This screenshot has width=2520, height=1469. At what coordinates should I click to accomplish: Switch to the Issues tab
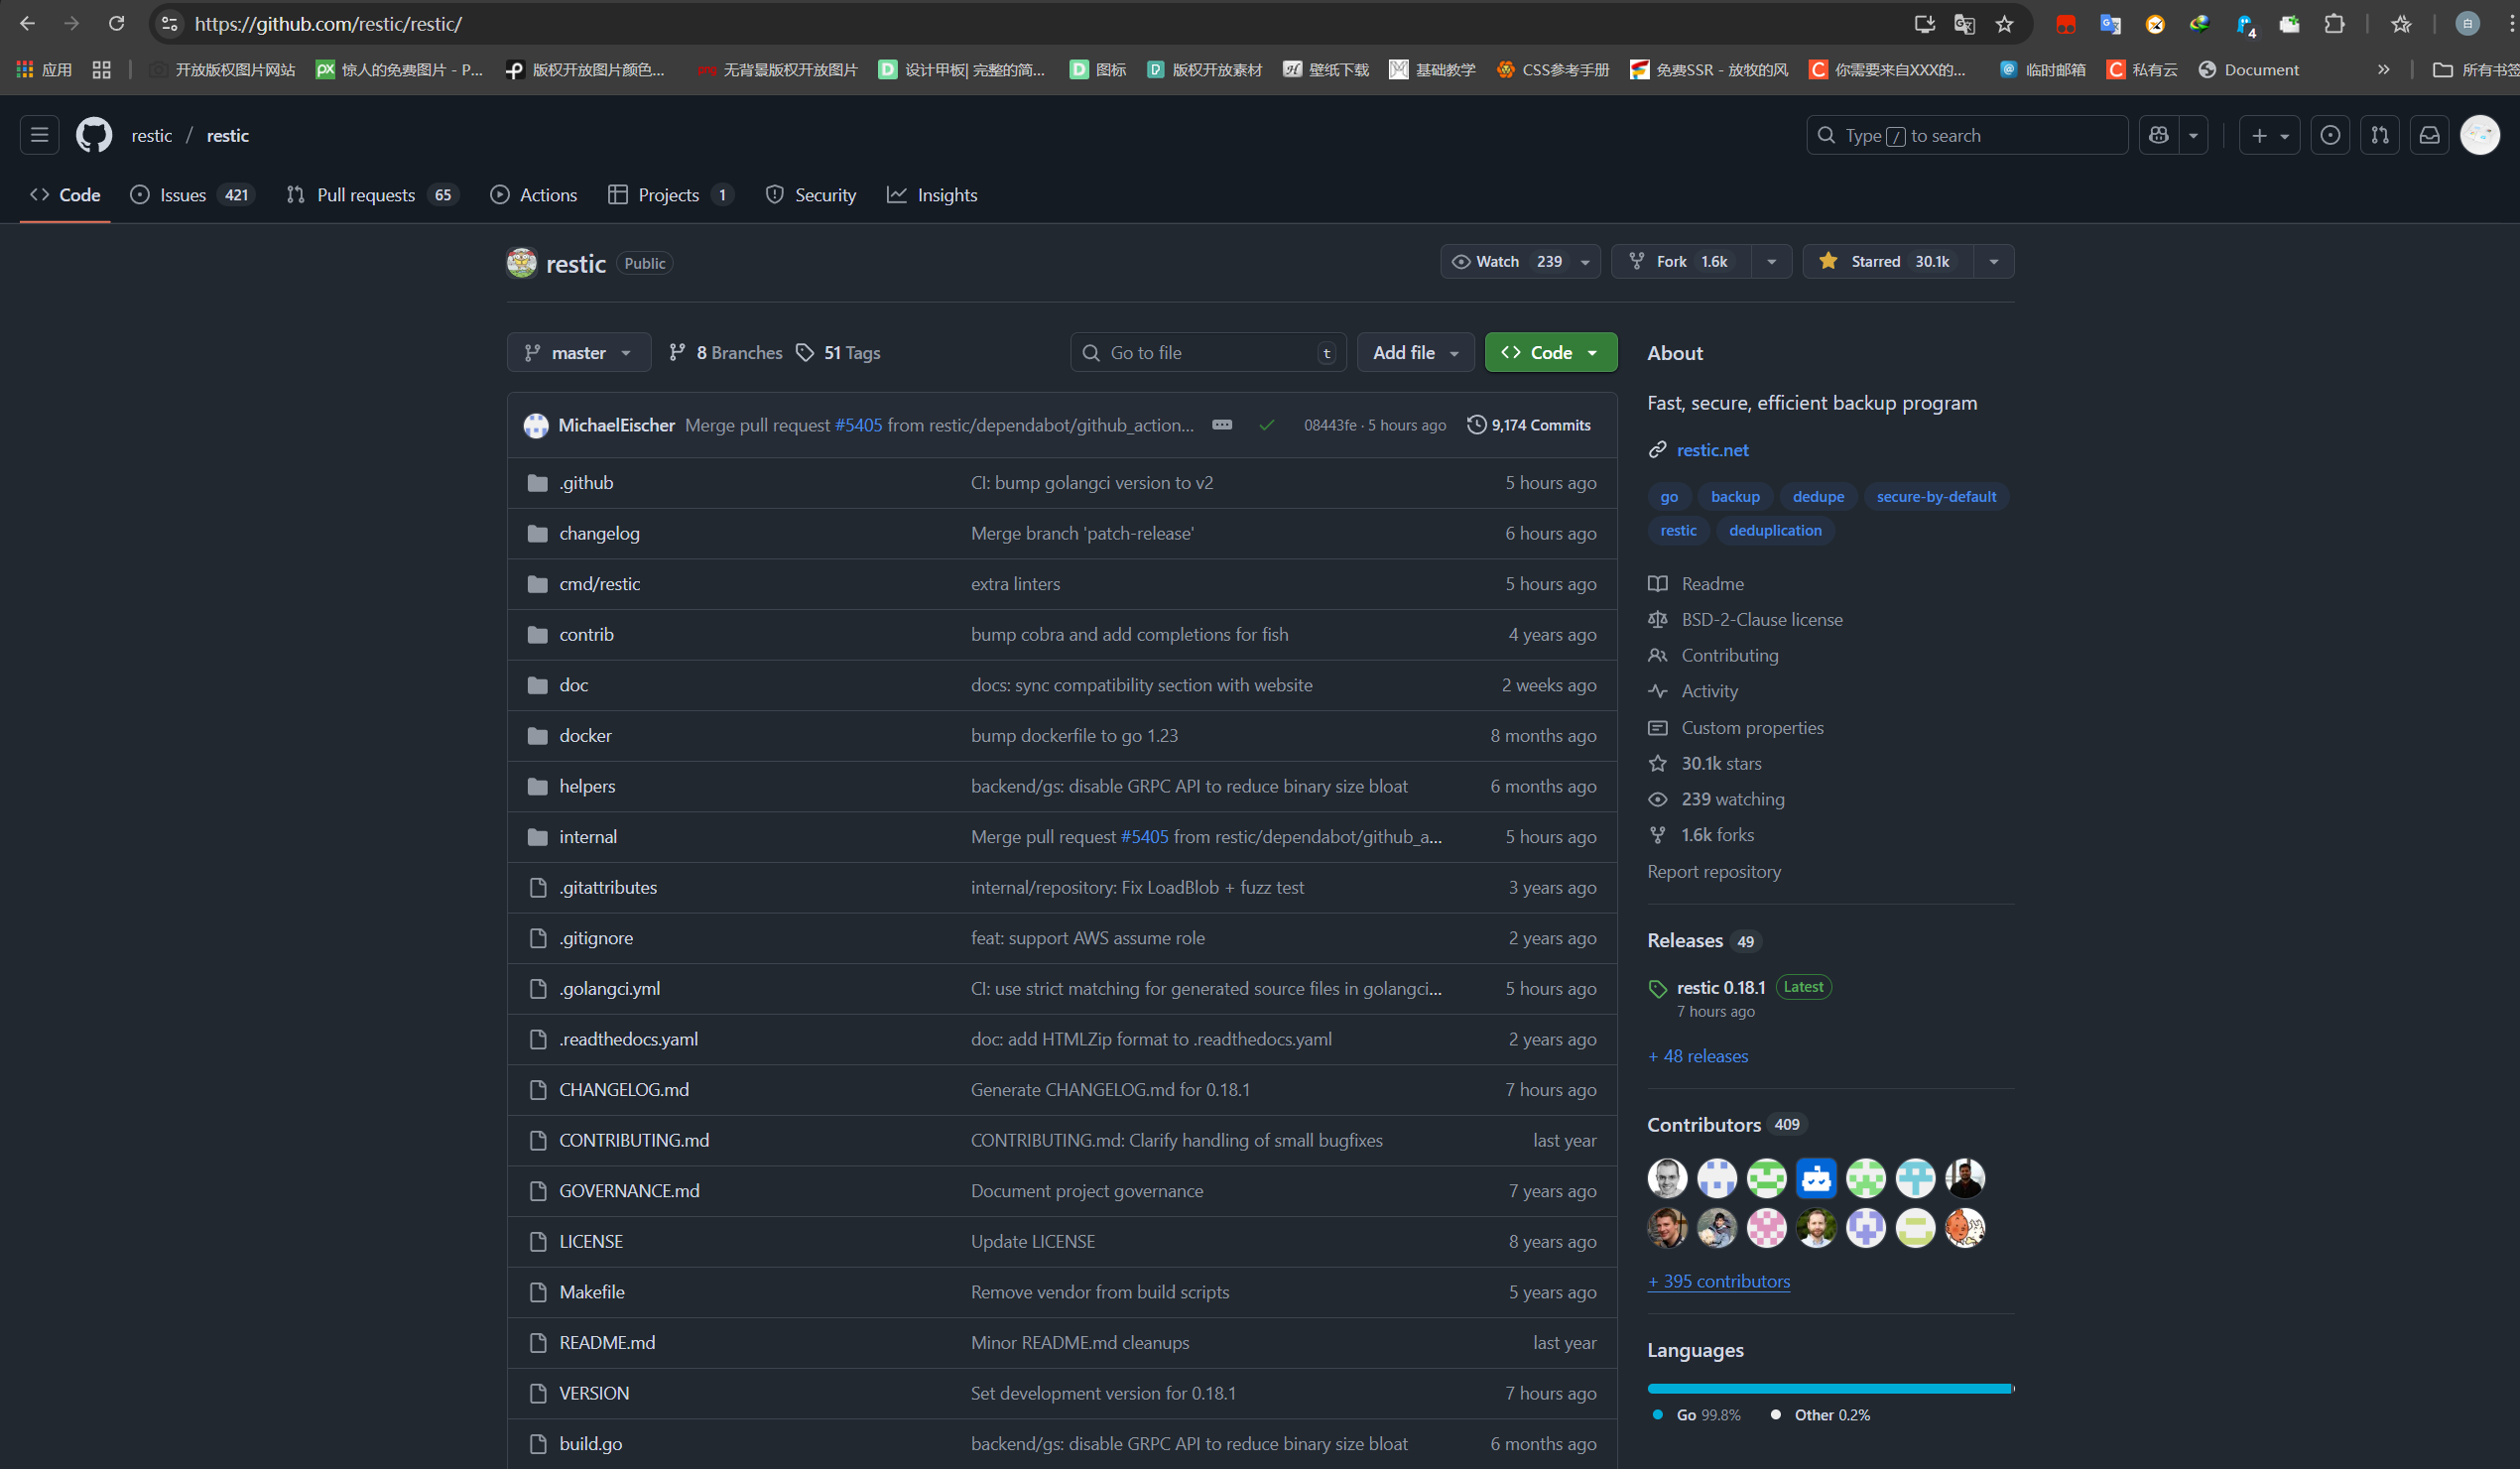pyautogui.click(x=184, y=195)
